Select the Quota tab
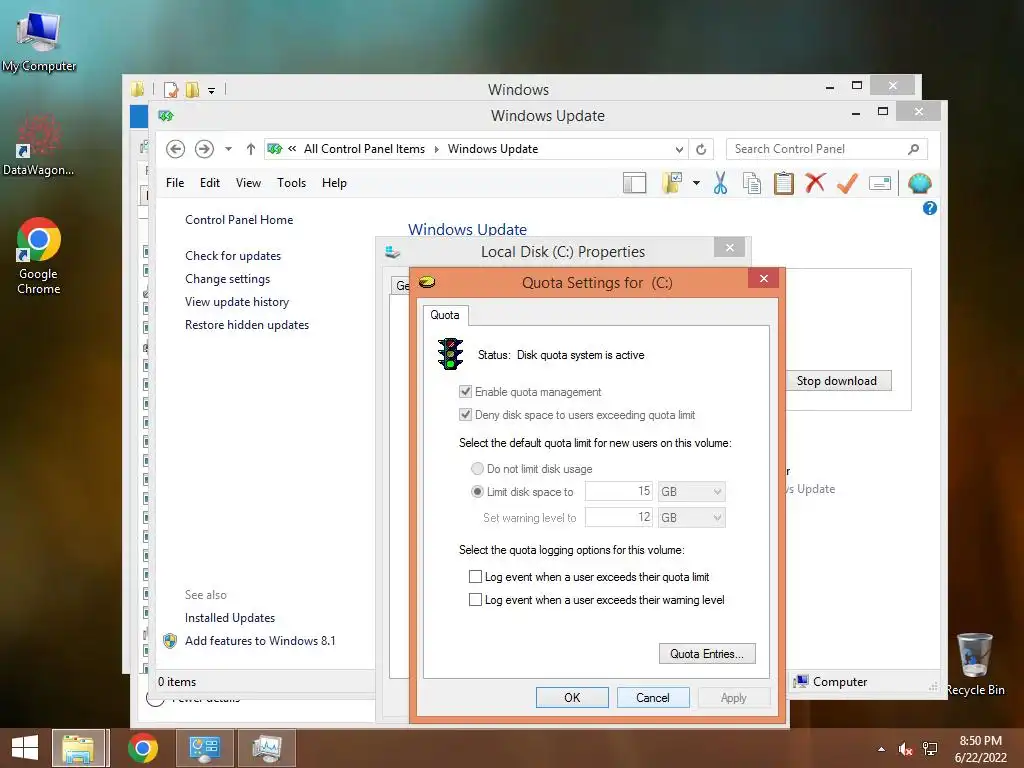 pos(445,315)
